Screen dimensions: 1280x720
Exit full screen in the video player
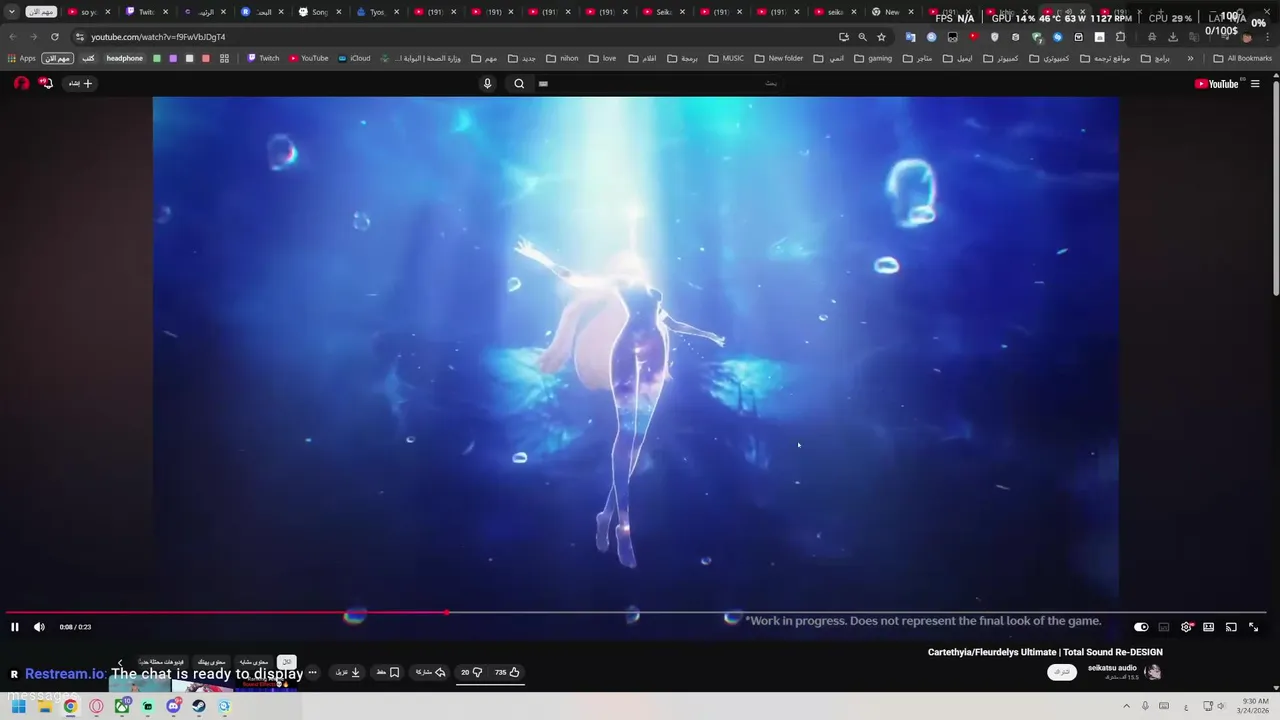(1254, 627)
